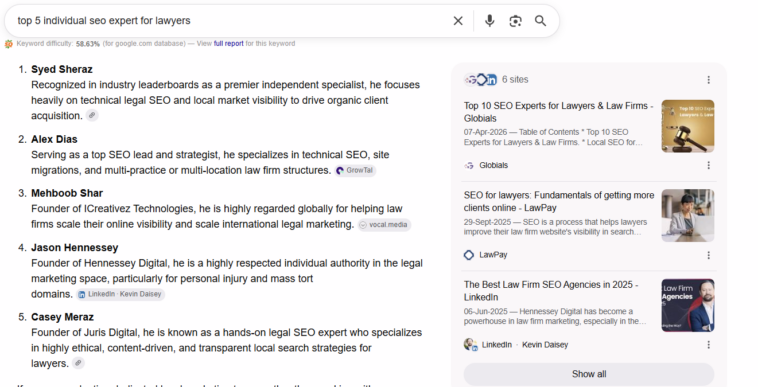The image size is (758, 387).
Task: Open vocal.media source chip for Mehboob Shar
Action: [384, 225]
